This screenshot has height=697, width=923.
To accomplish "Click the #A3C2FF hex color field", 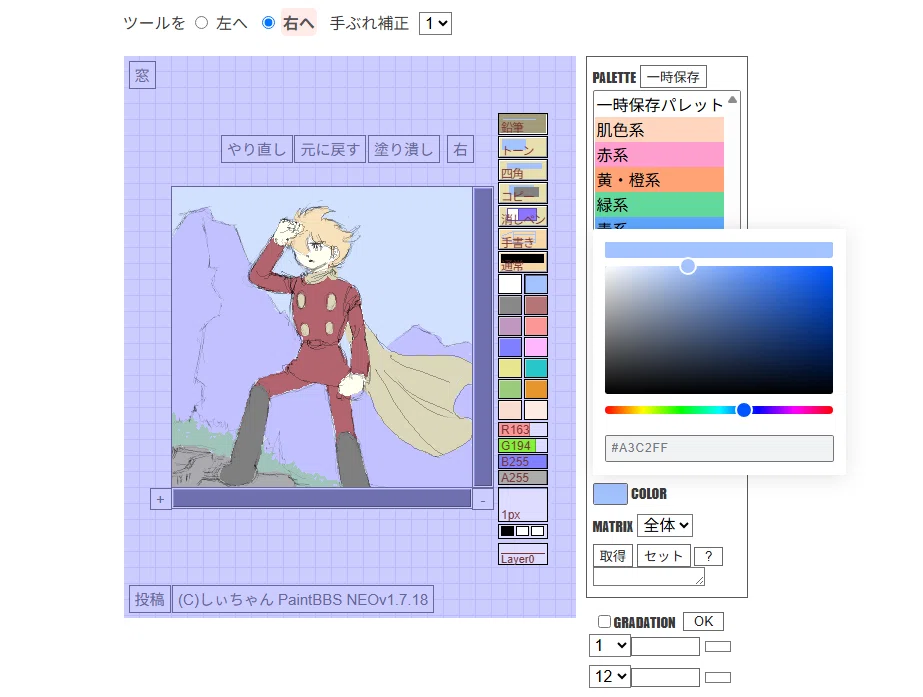I will pos(719,448).
